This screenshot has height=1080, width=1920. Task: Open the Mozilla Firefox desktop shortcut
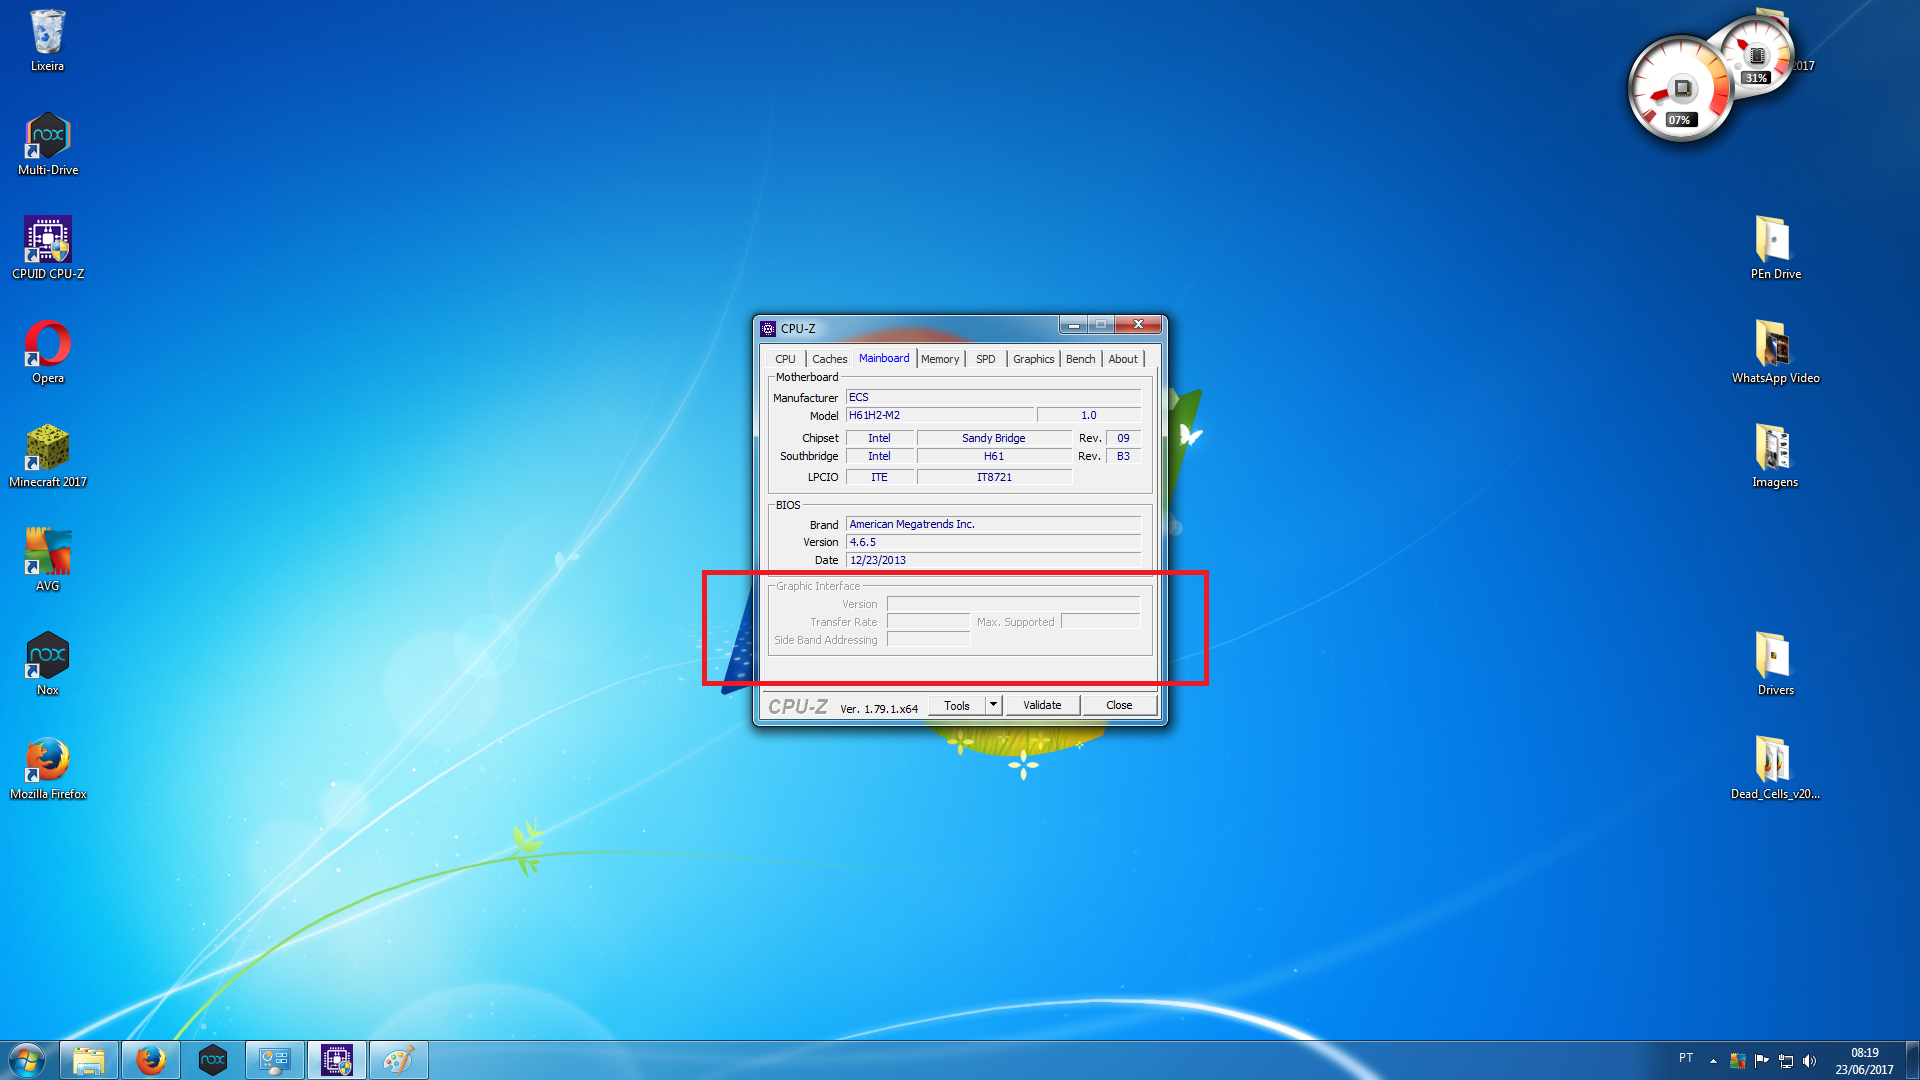pyautogui.click(x=47, y=768)
